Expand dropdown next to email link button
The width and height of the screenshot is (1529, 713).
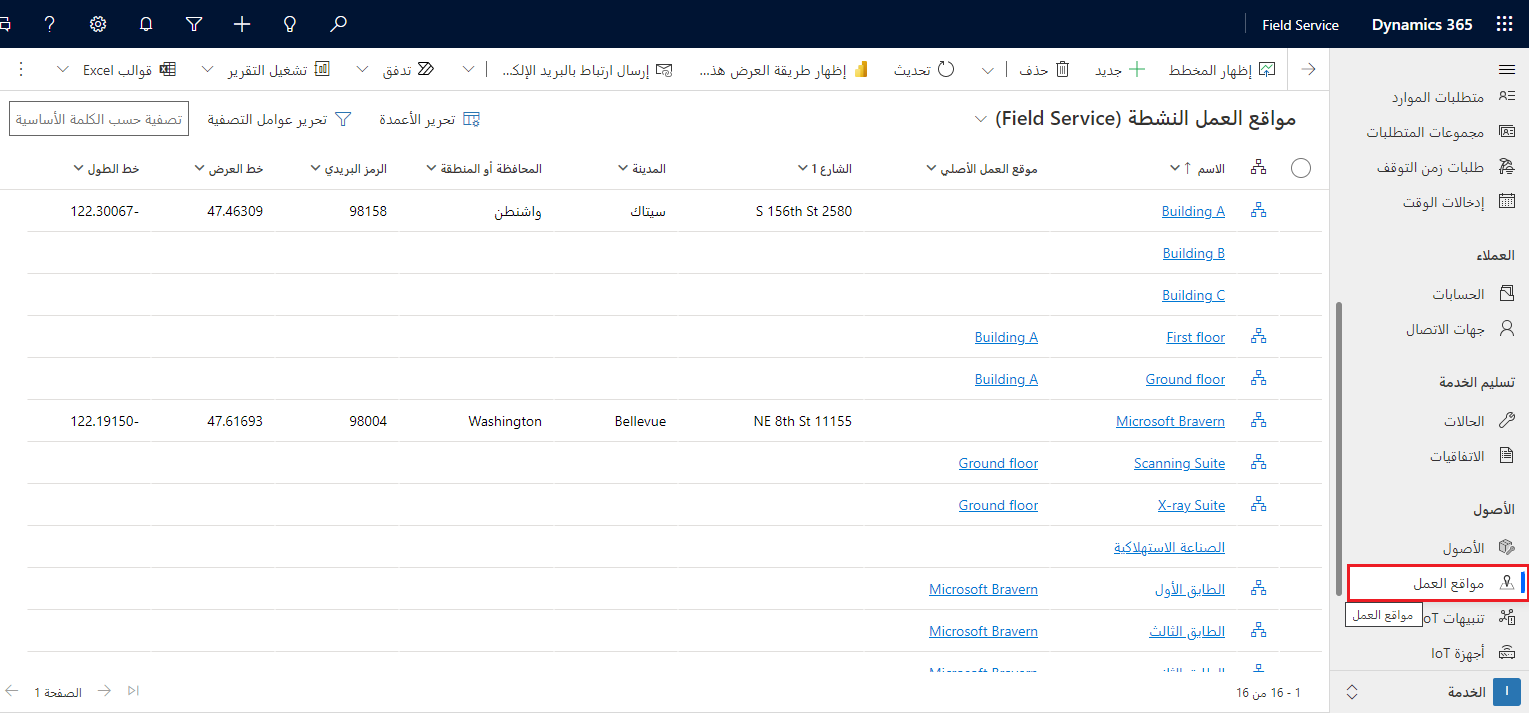point(469,70)
